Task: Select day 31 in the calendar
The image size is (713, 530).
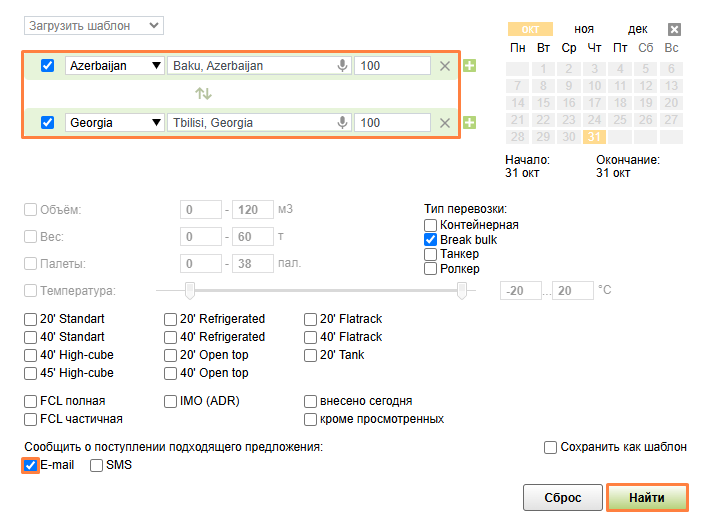Action: 595,137
